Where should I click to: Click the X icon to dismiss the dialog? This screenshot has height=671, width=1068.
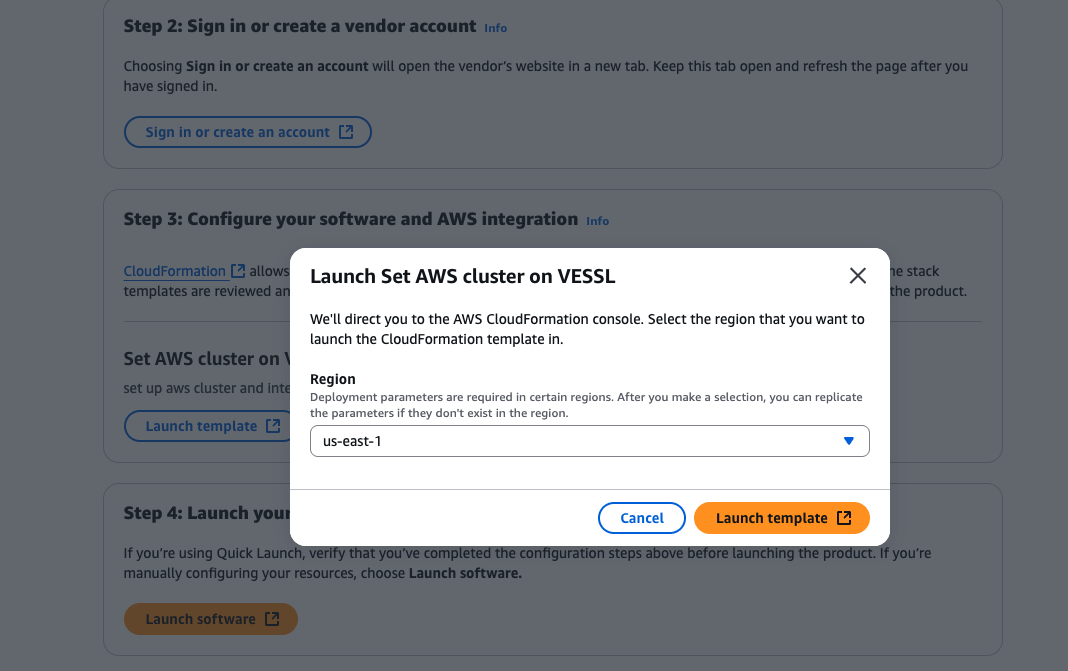tap(857, 276)
